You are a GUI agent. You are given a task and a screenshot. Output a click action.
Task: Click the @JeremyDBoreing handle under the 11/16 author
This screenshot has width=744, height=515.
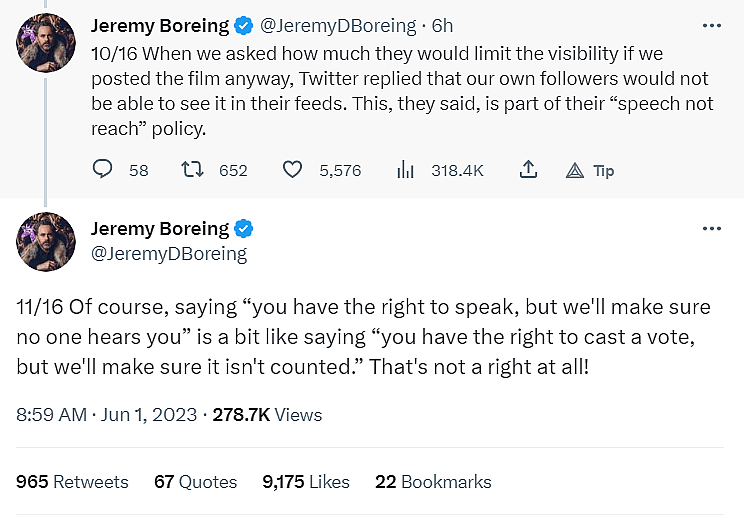pos(169,254)
